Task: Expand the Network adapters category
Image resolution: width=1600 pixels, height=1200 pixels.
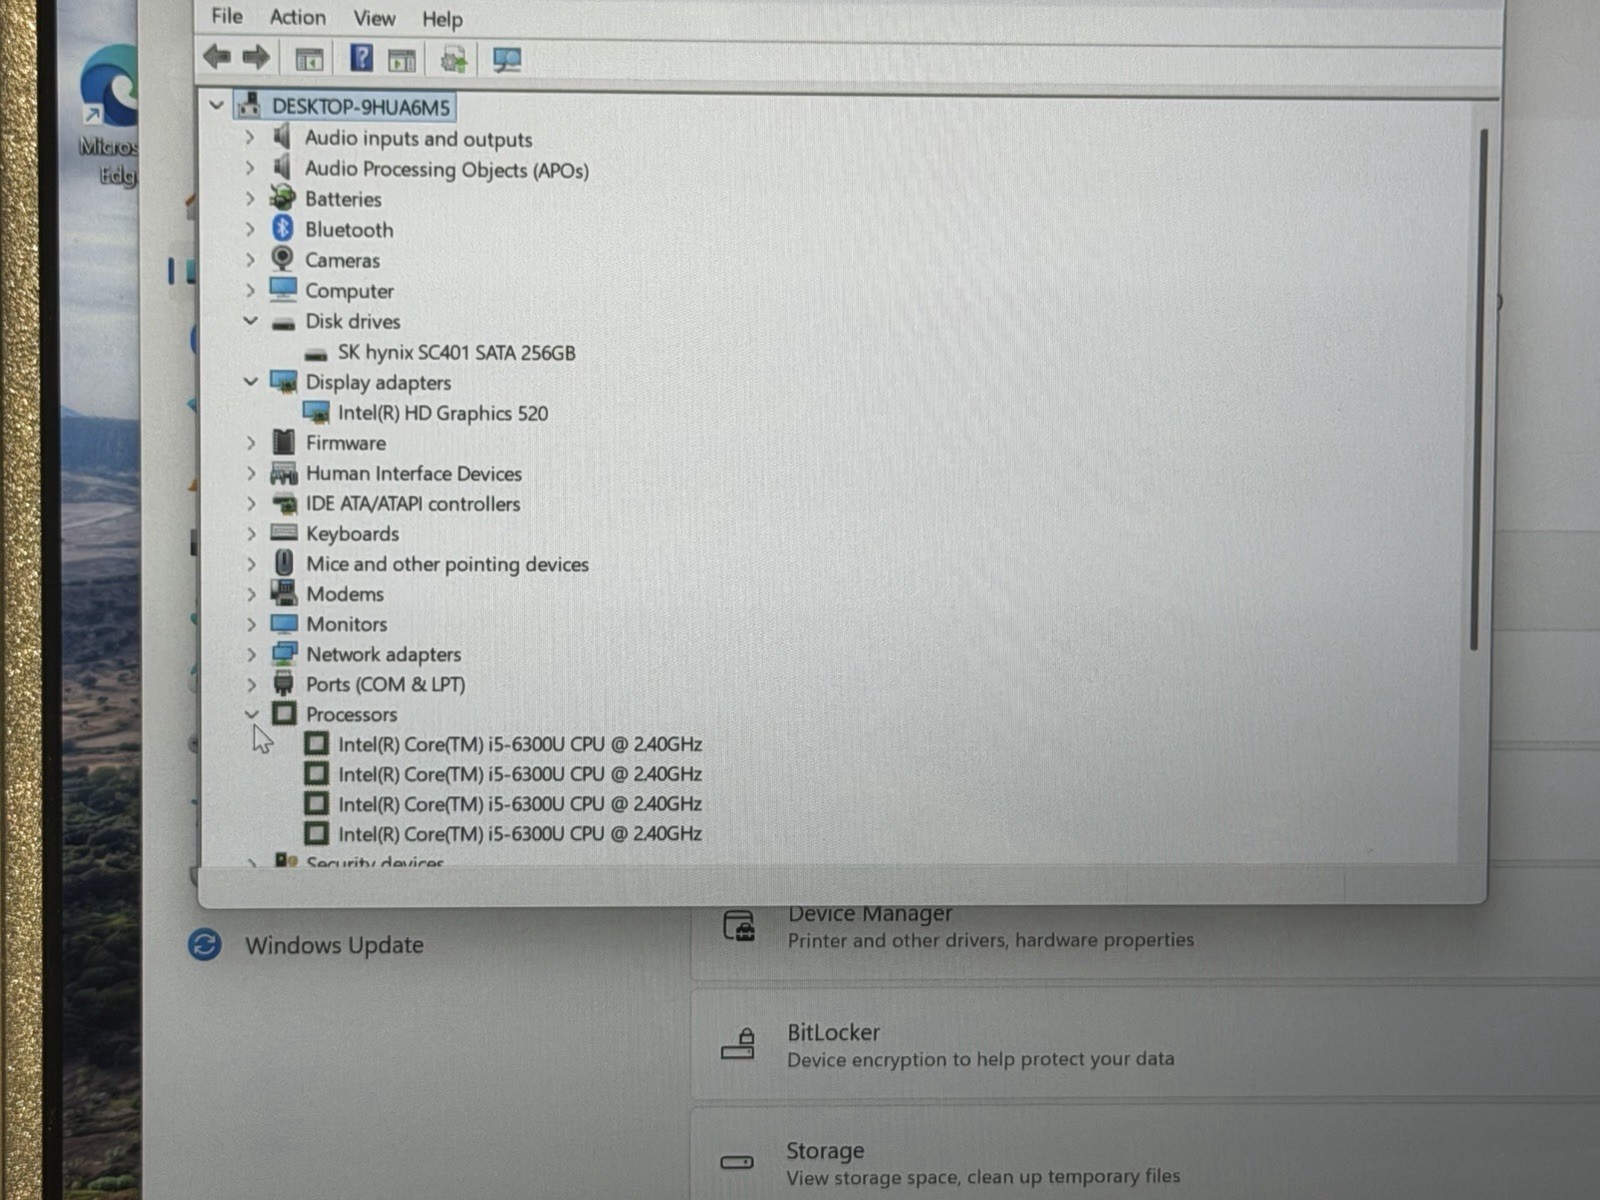Action: click(x=251, y=655)
